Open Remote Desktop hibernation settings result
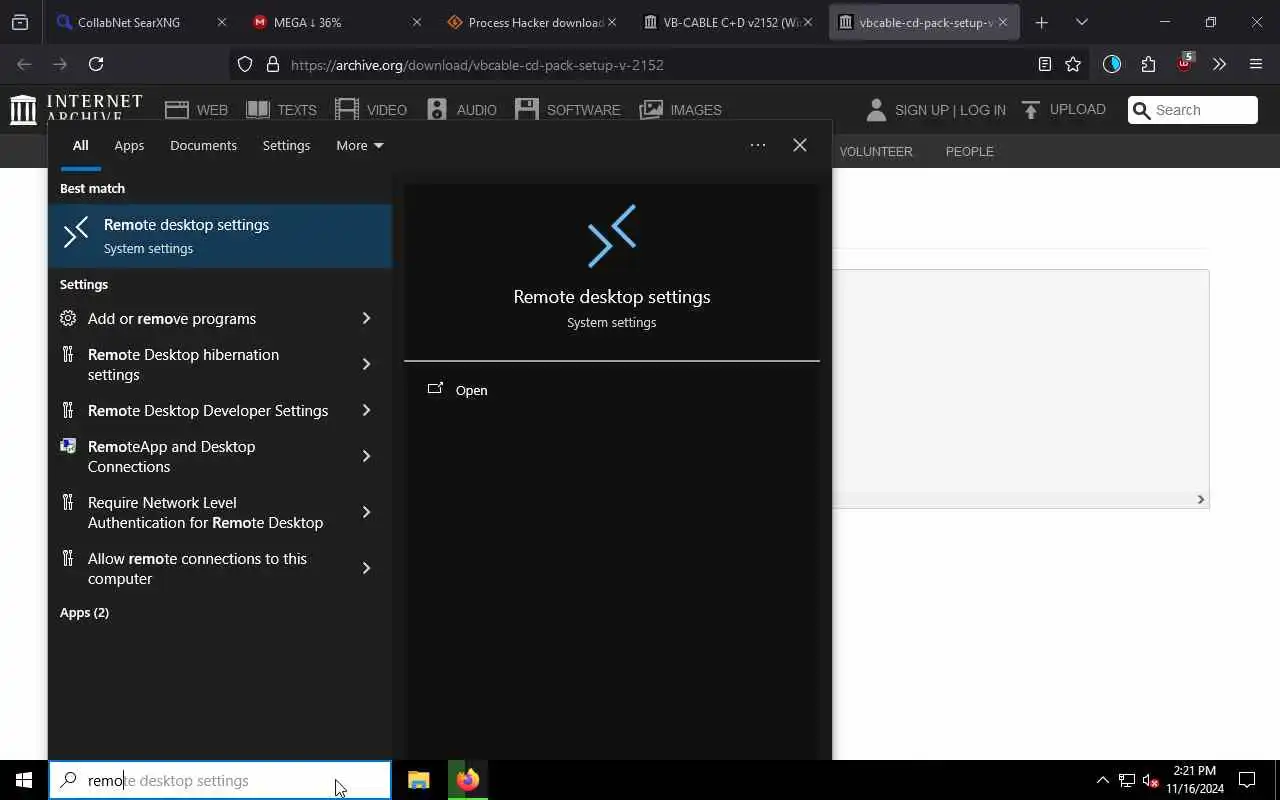 click(x=196, y=365)
